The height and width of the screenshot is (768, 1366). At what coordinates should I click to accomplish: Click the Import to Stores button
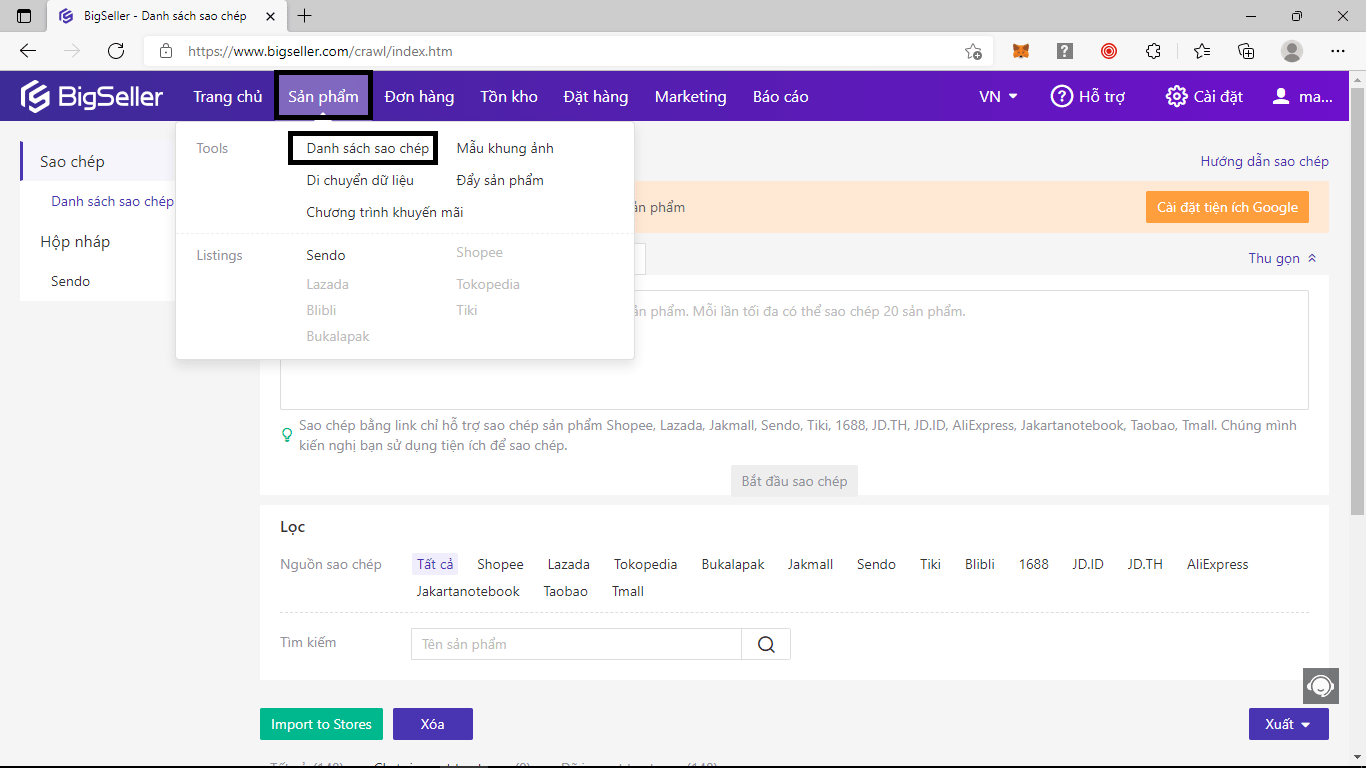tap(321, 724)
